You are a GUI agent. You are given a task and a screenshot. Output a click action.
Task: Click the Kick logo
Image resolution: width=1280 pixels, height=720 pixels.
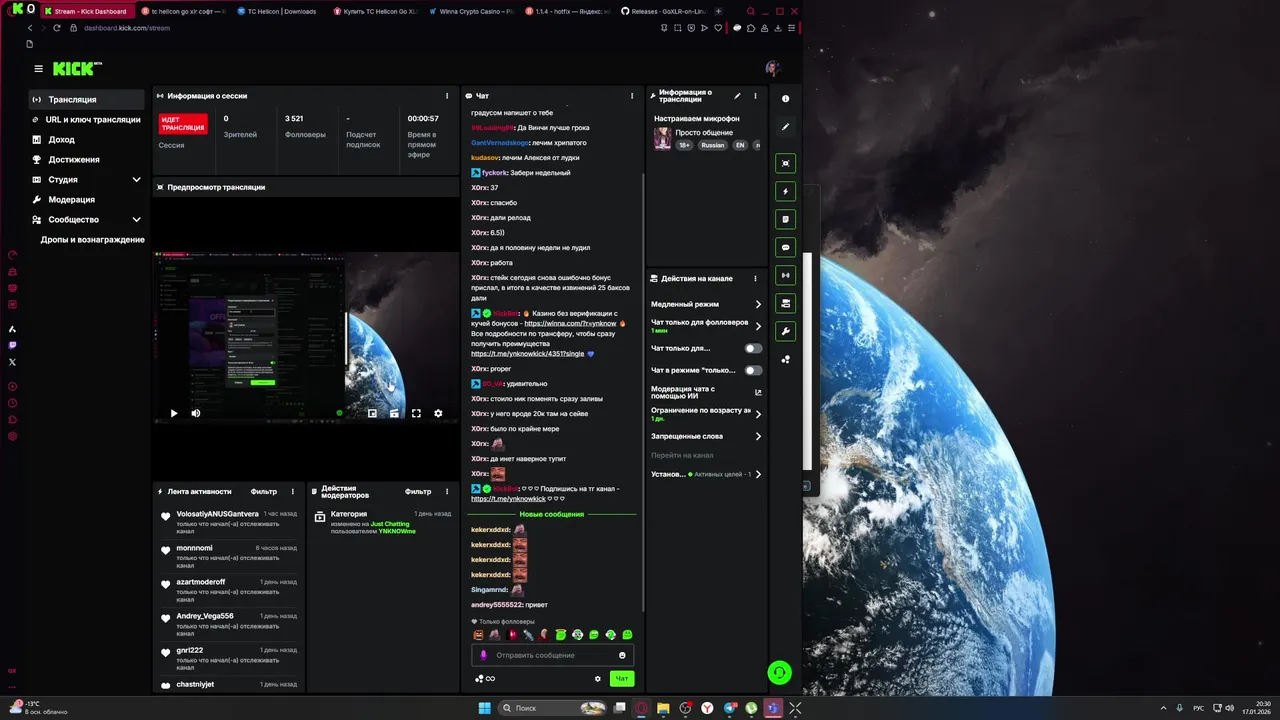pos(77,69)
